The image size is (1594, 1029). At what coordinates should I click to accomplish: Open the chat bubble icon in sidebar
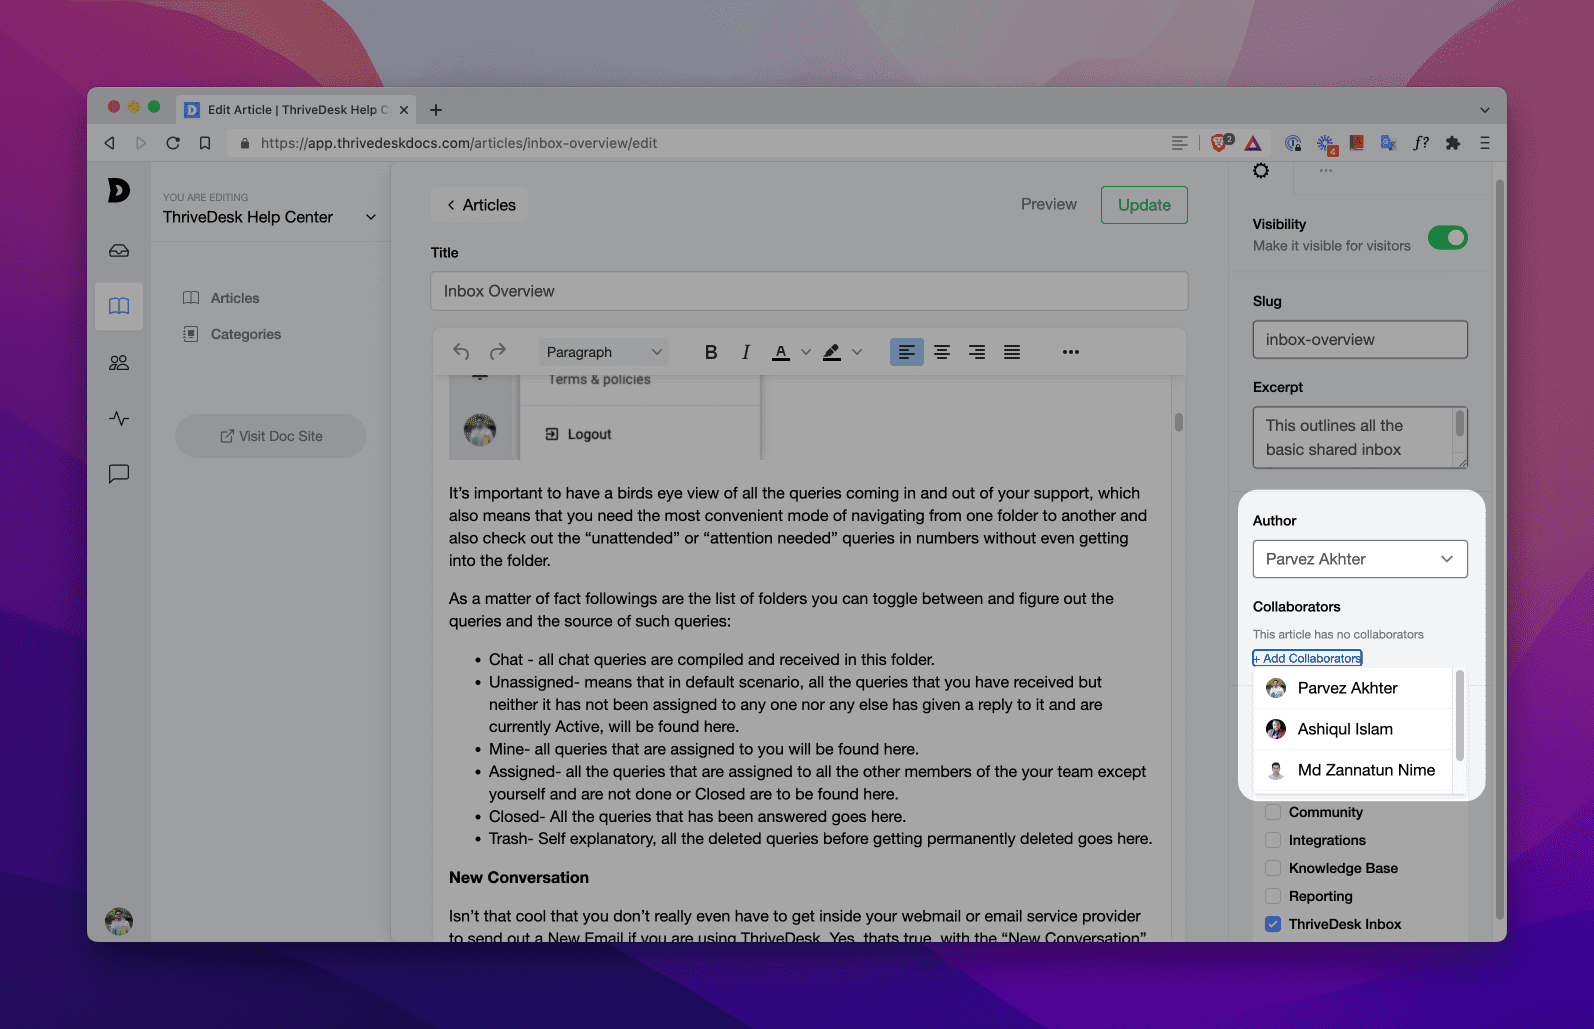119,474
